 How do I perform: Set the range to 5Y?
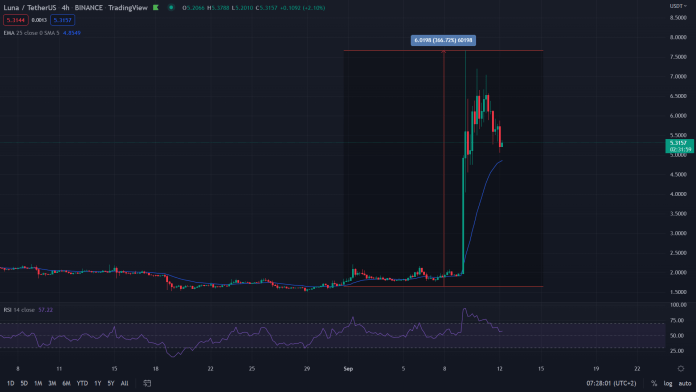pyautogui.click(x=111, y=383)
